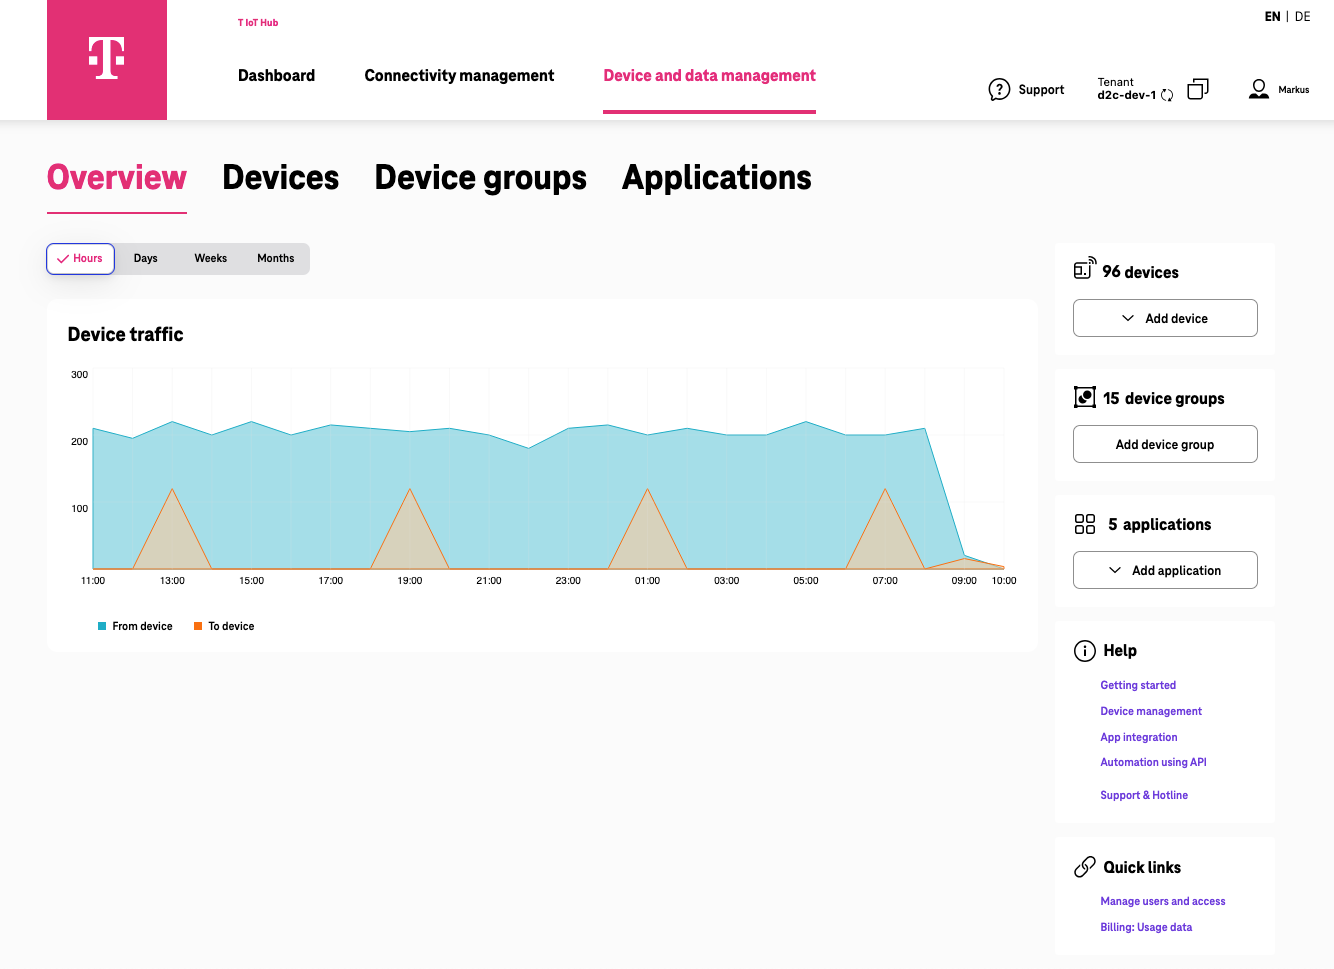The width and height of the screenshot is (1334, 969).
Task: Click the T IoT Hub title
Action: click(x=258, y=22)
